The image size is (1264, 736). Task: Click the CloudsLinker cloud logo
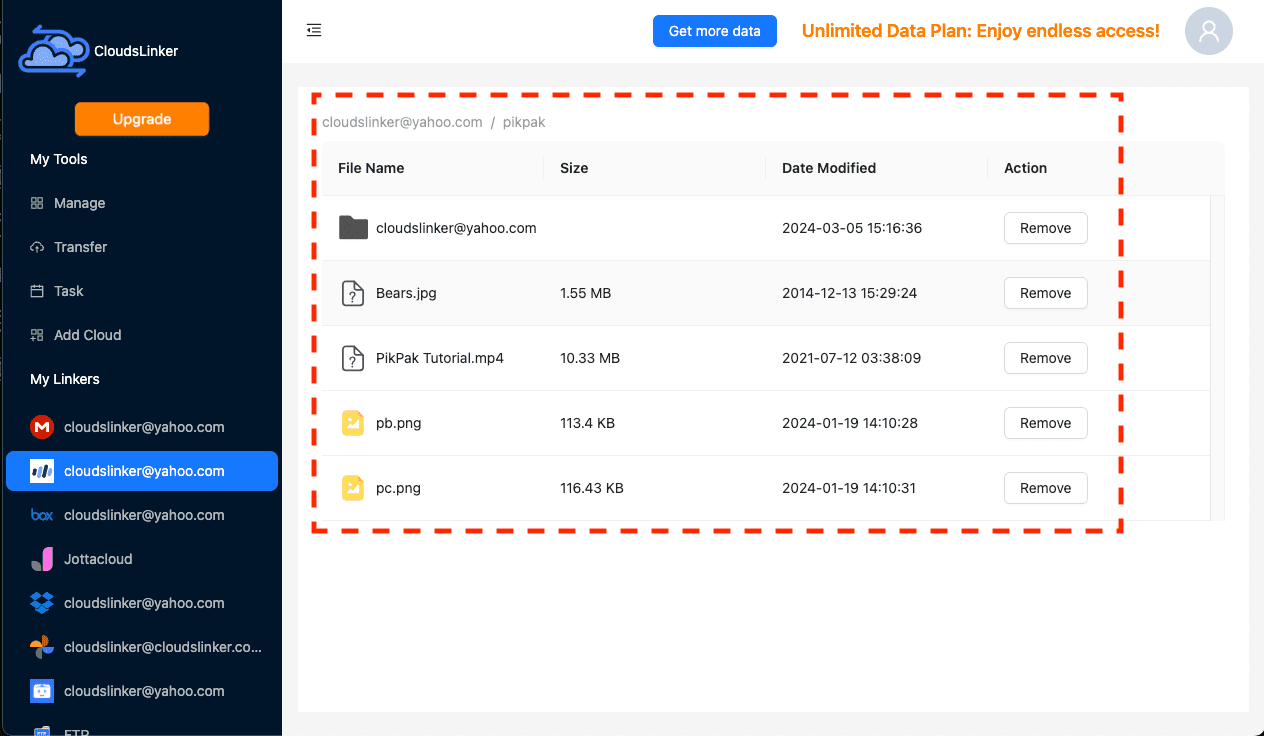tap(53, 50)
